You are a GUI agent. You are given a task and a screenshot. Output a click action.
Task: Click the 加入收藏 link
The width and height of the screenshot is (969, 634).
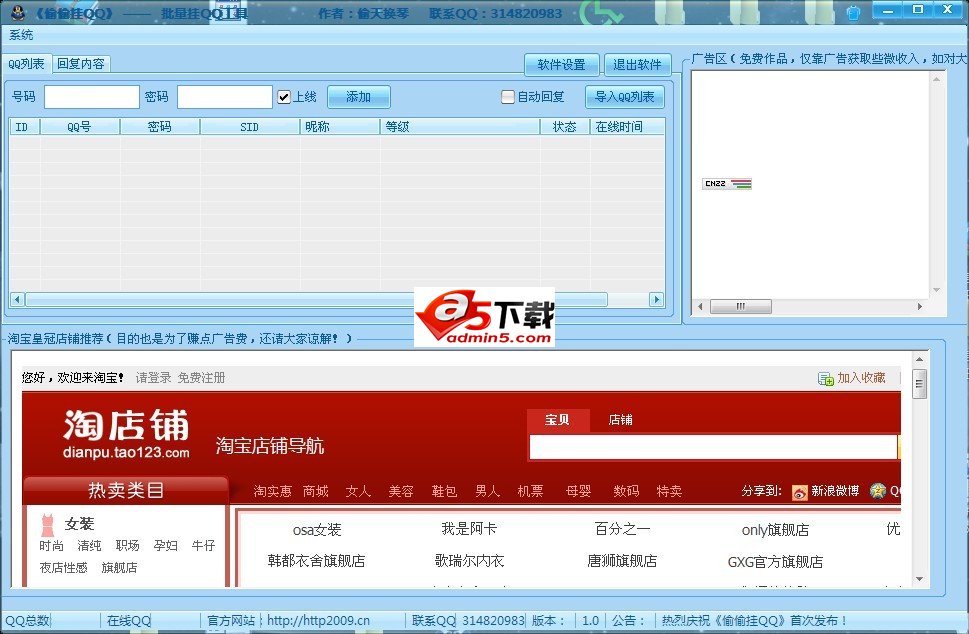[861, 378]
